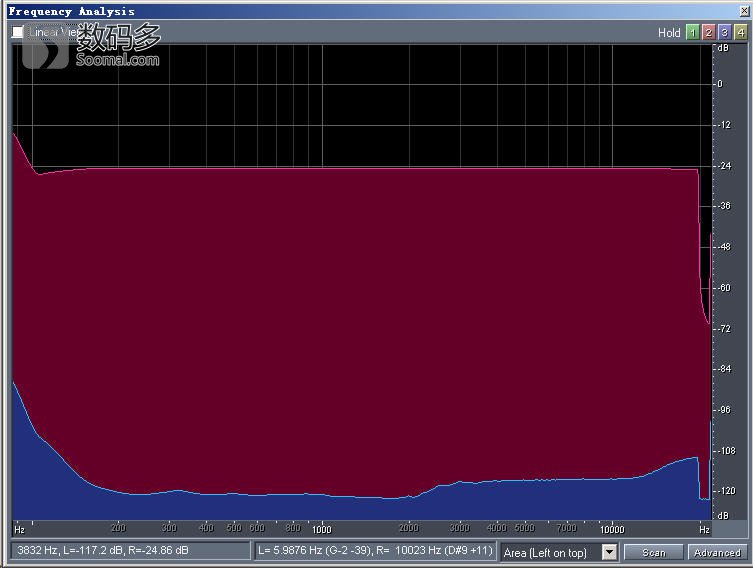Click the Scan button
Image resolution: width=753 pixels, height=568 pixels.
(x=654, y=553)
